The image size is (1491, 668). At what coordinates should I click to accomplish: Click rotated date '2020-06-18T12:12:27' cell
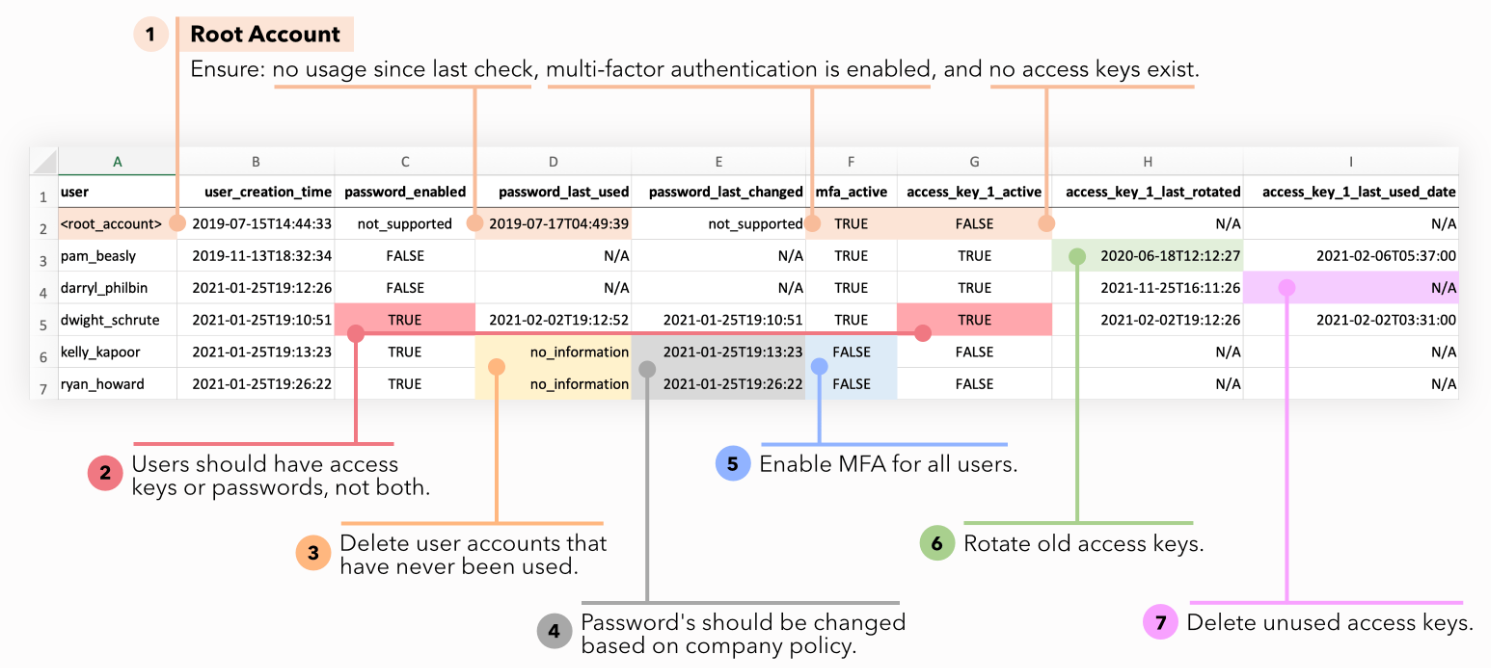1147,256
